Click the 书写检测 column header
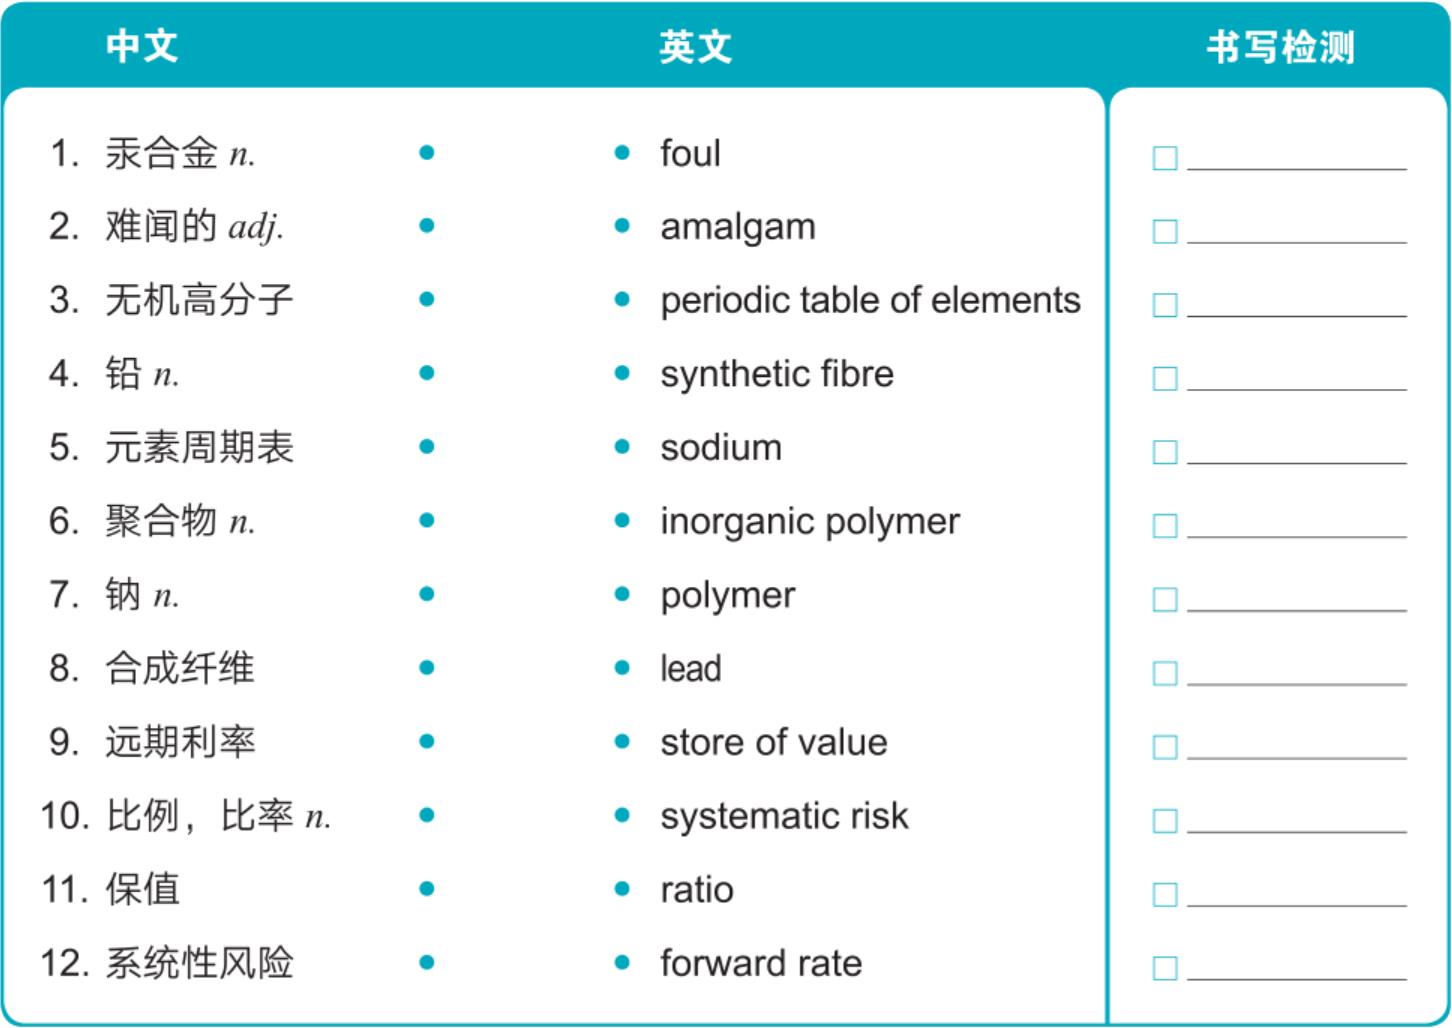1452x1028 pixels. click(x=1280, y=47)
